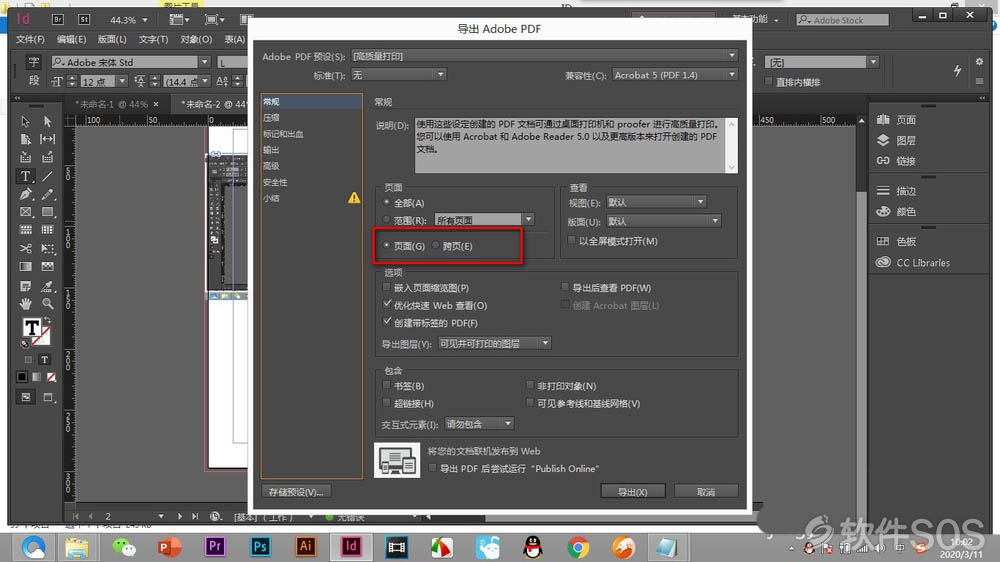
Task: Enable open in full screen mode checkbox
Action: click(571, 240)
